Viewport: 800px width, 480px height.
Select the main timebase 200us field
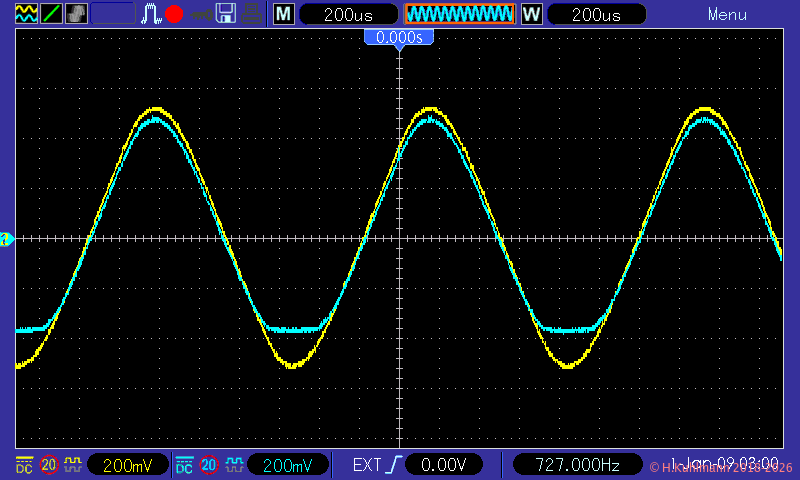(348, 14)
